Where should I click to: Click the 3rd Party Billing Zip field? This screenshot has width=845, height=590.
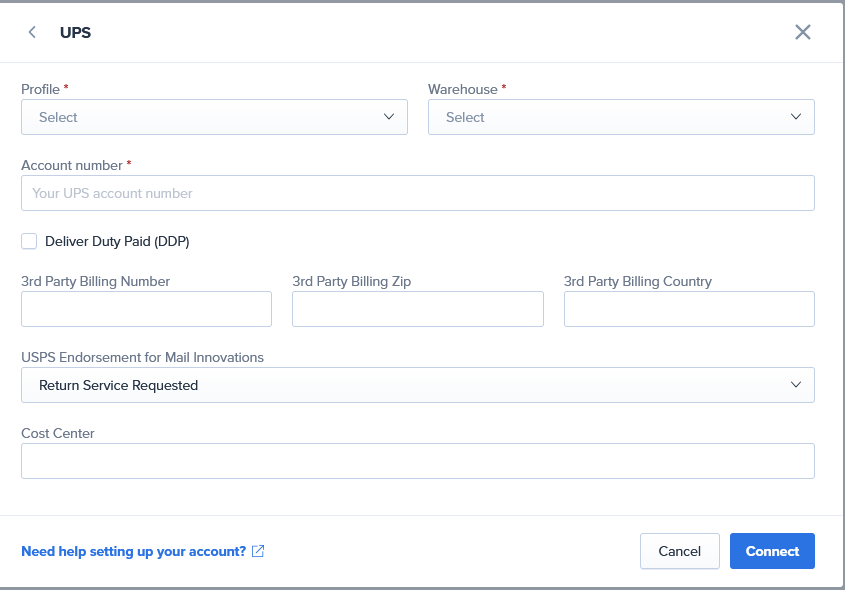pos(418,309)
